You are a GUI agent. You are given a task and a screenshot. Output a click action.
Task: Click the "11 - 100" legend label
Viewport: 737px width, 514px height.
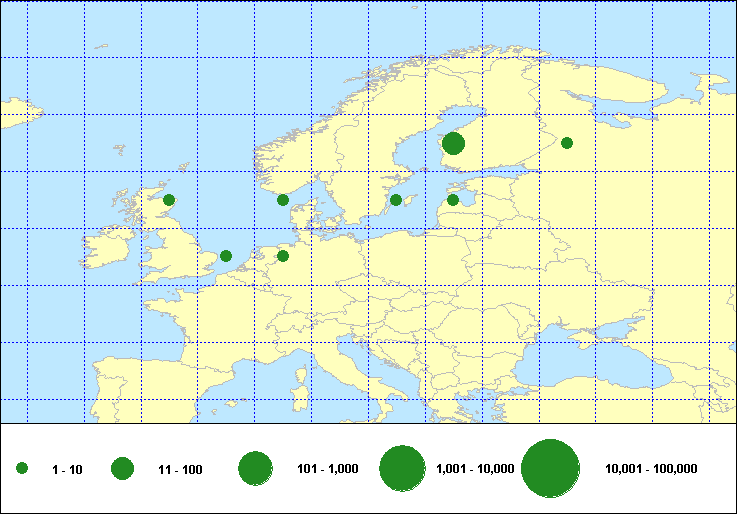[180, 470]
